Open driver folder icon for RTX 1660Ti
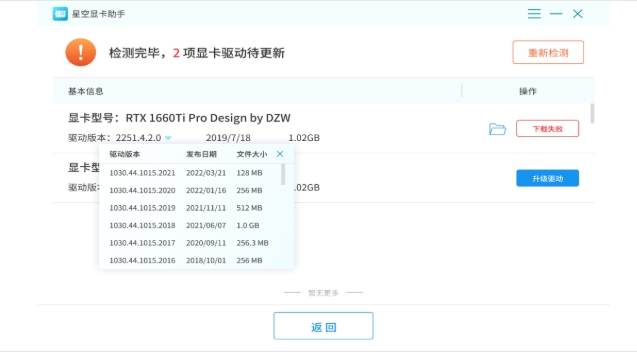This screenshot has width=637, height=360. click(x=497, y=129)
